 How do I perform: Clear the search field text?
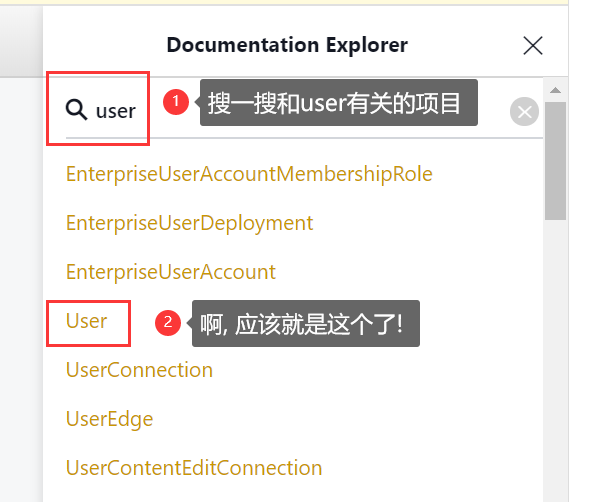point(524,112)
